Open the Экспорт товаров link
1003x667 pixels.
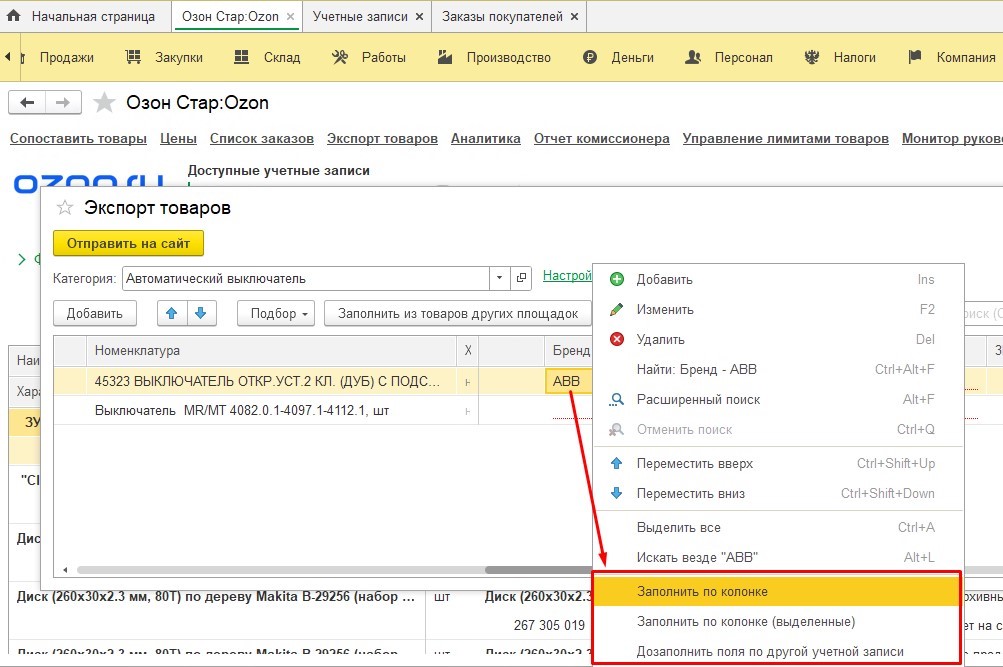382,138
